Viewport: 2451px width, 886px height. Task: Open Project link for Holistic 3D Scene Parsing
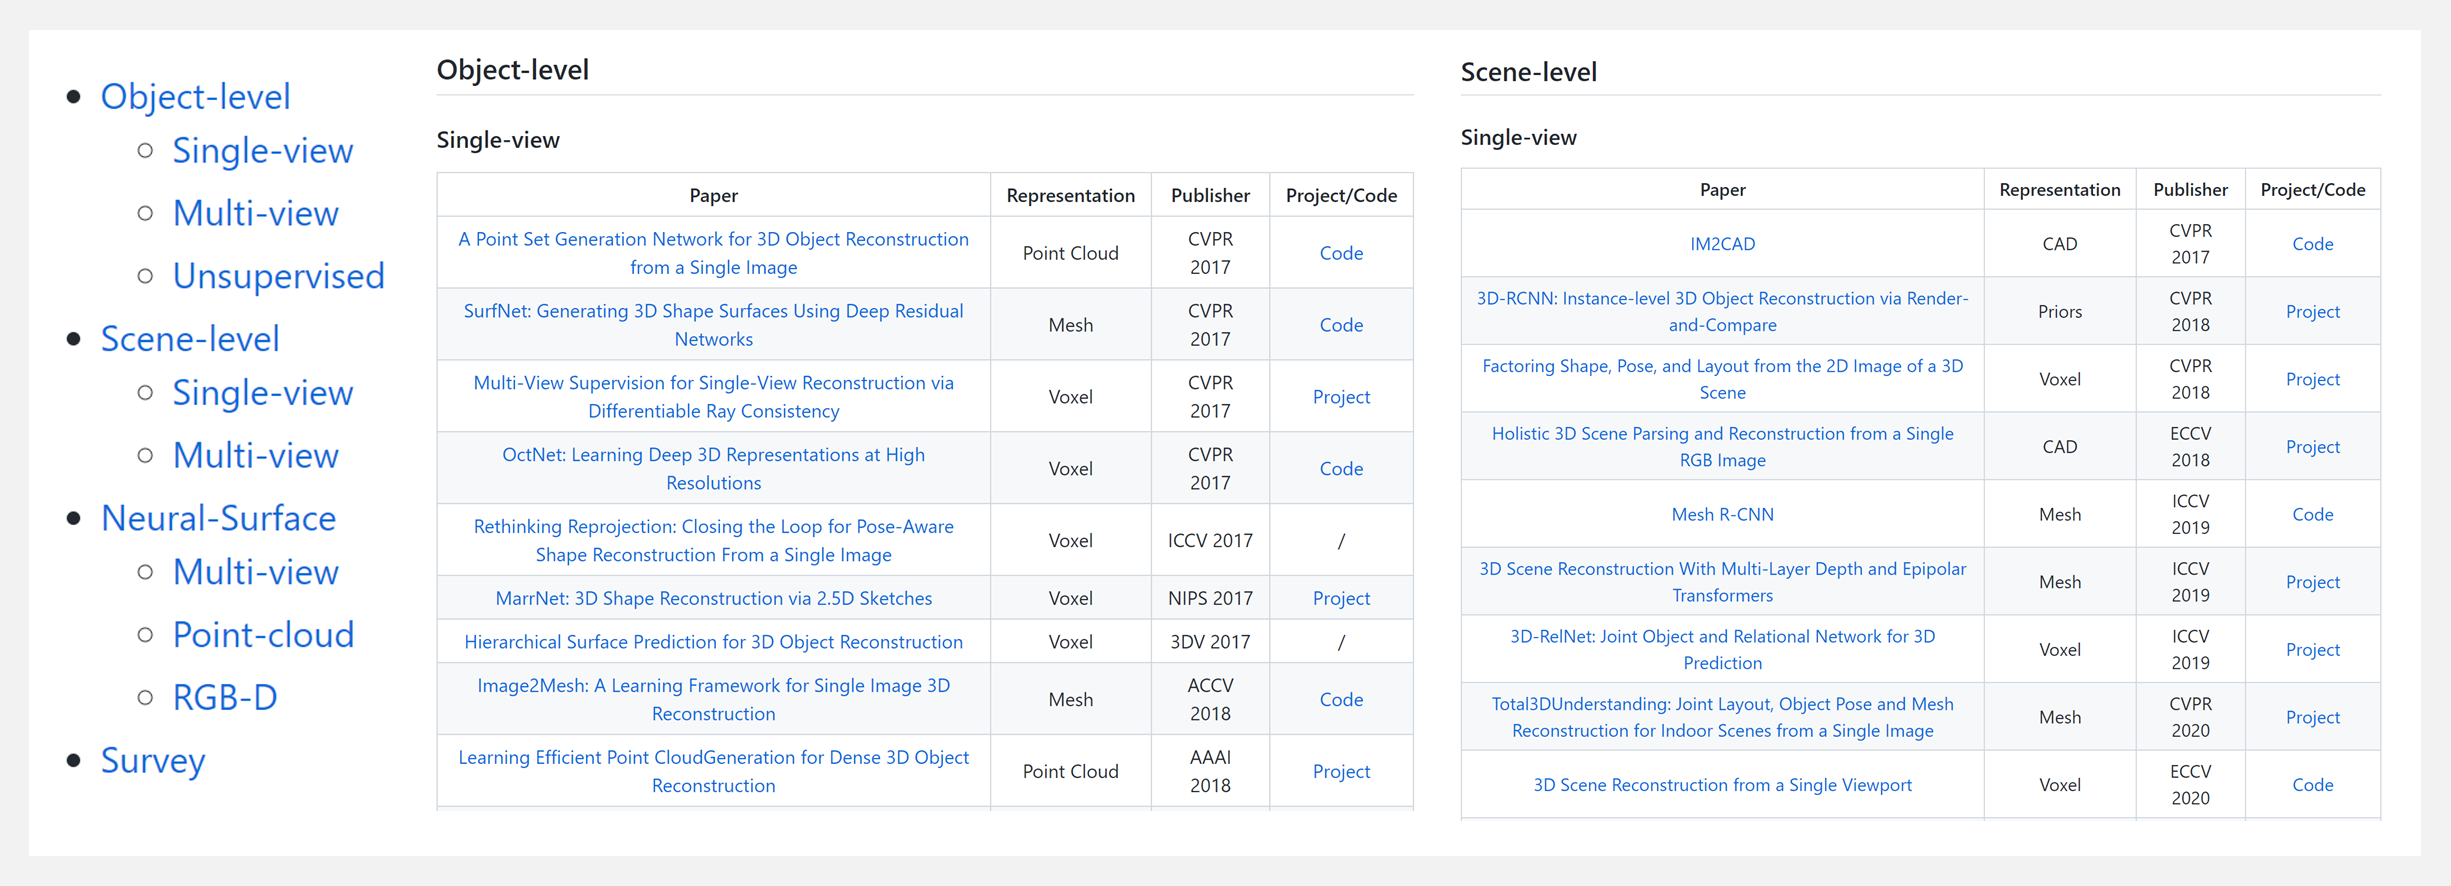click(x=2312, y=447)
